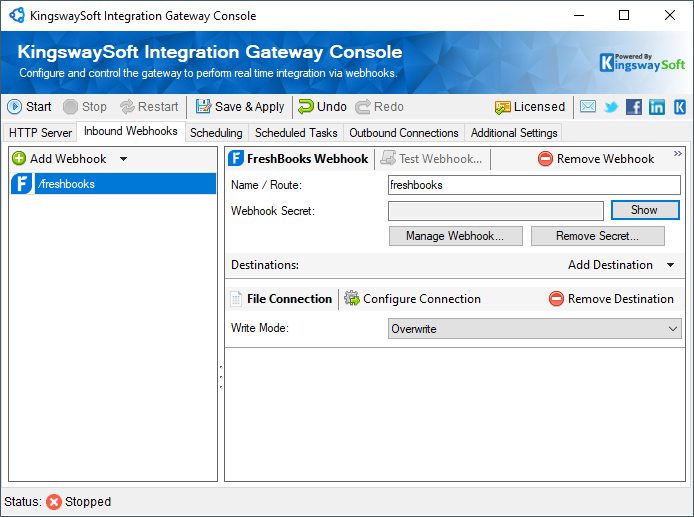Open the Add Destination dropdown

[621, 265]
